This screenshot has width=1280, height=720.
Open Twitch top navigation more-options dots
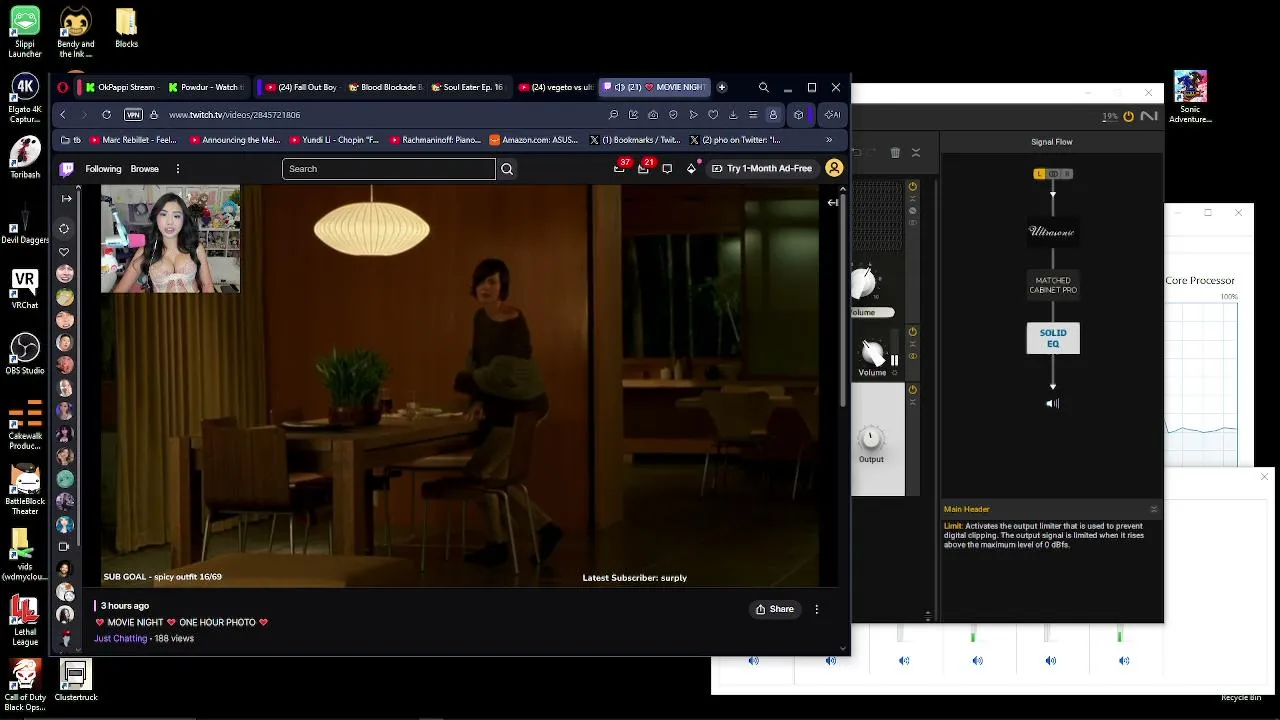coord(177,169)
